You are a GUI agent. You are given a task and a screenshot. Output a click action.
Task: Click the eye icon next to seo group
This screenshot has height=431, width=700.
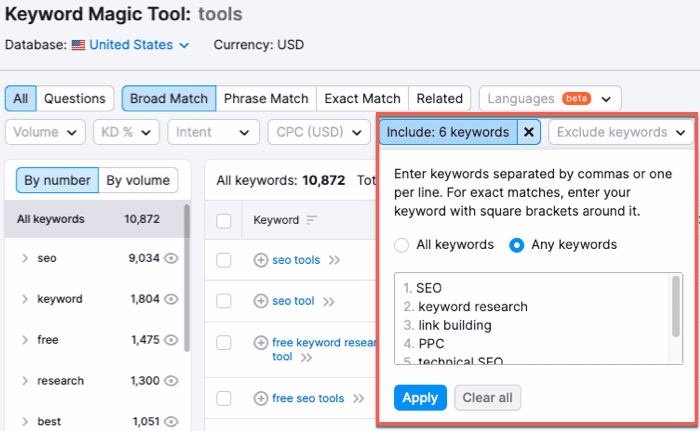pos(171,258)
